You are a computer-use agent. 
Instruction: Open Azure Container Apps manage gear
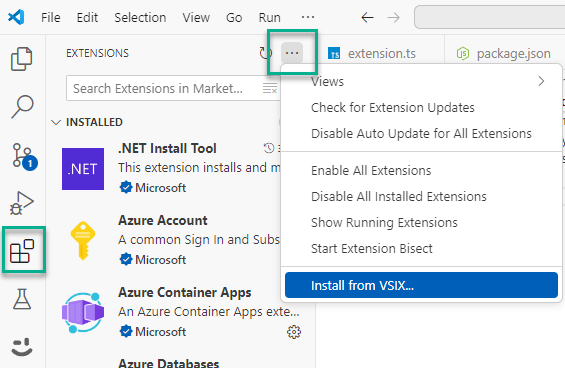(x=294, y=332)
